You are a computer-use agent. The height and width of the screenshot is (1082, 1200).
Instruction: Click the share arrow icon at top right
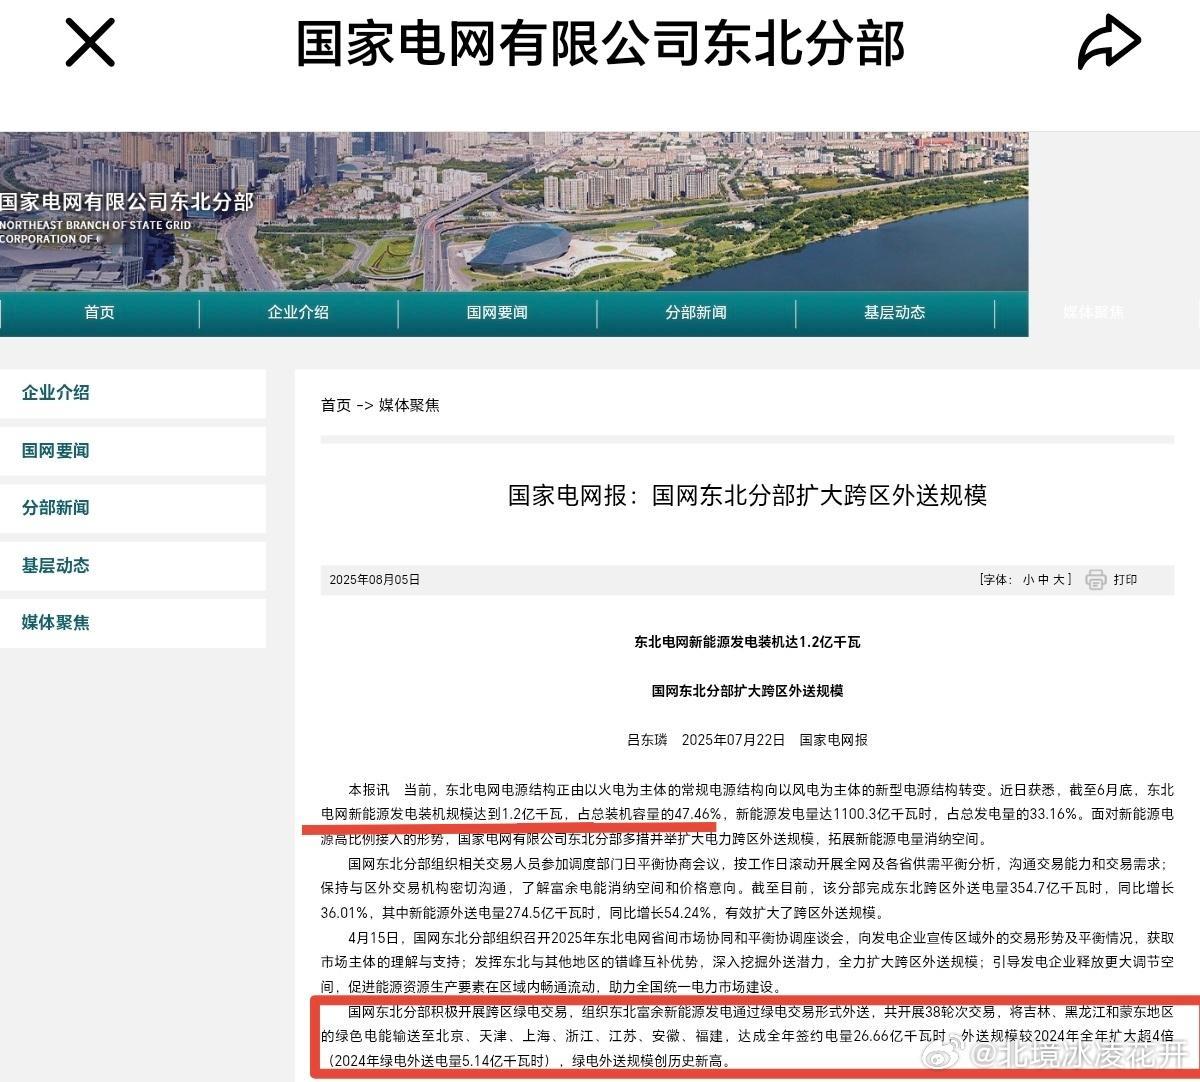[1108, 42]
